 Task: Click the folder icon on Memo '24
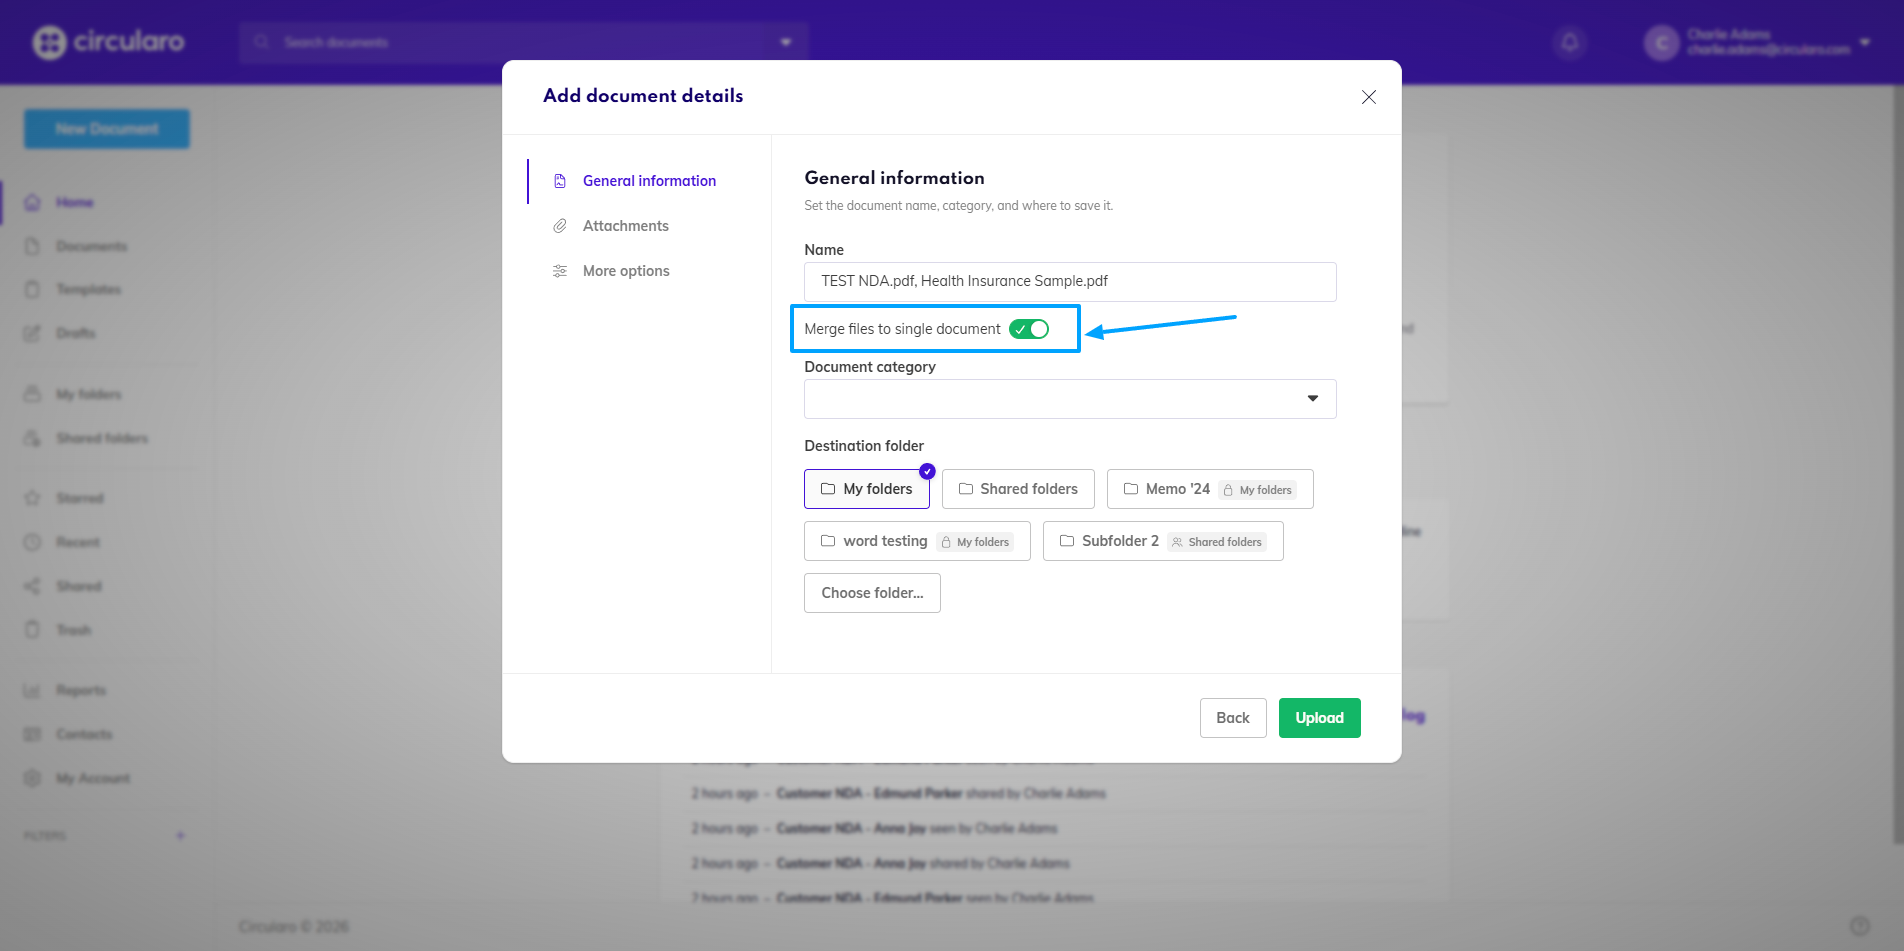pyautogui.click(x=1131, y=489)
